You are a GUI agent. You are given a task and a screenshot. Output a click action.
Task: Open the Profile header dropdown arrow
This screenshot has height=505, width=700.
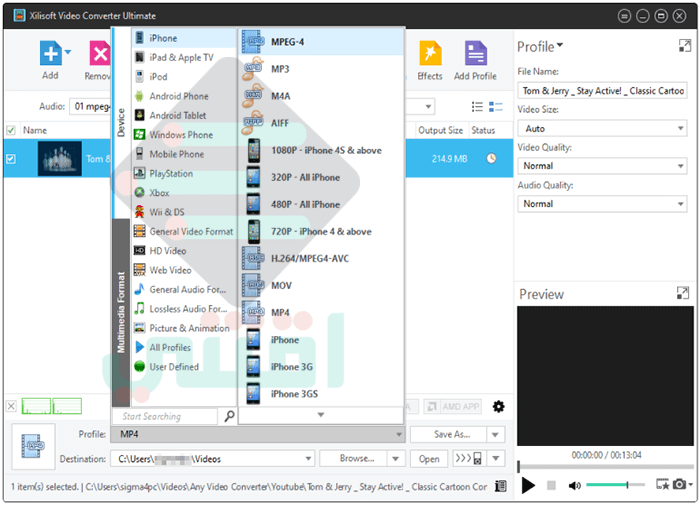click(x=560, y=45)
